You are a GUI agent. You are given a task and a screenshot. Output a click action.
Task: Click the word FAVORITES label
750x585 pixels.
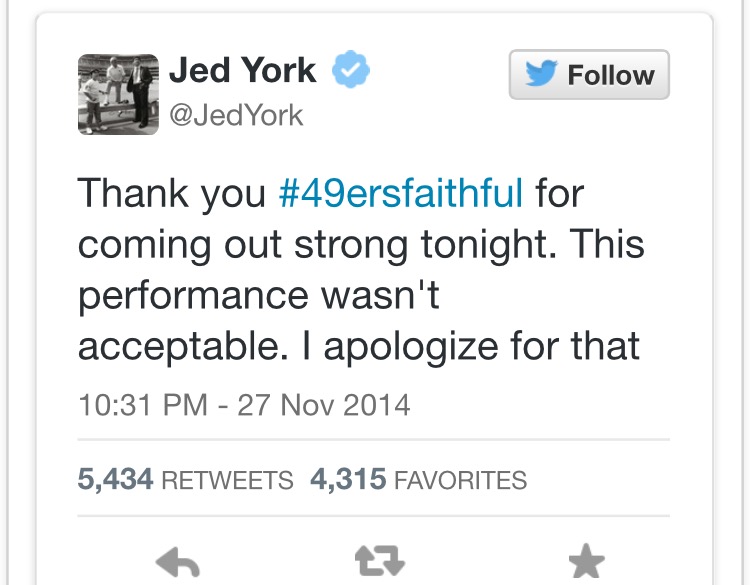click(460, 481)
